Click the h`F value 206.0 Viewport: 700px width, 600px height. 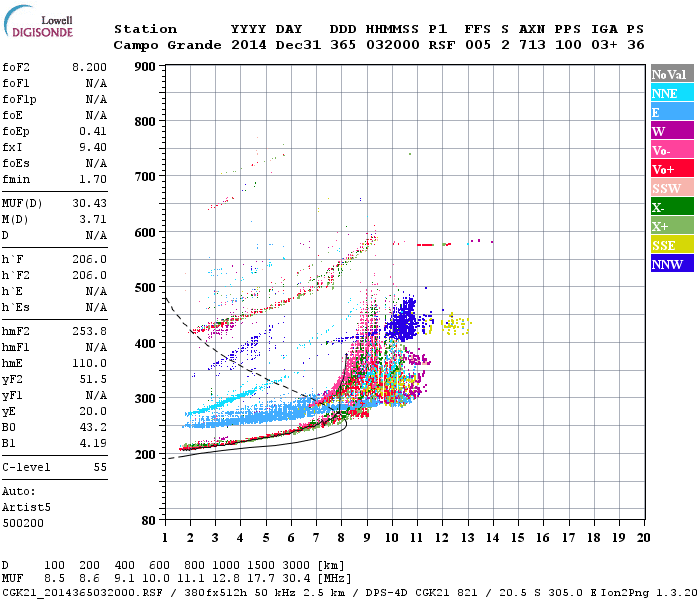[89, 259]
